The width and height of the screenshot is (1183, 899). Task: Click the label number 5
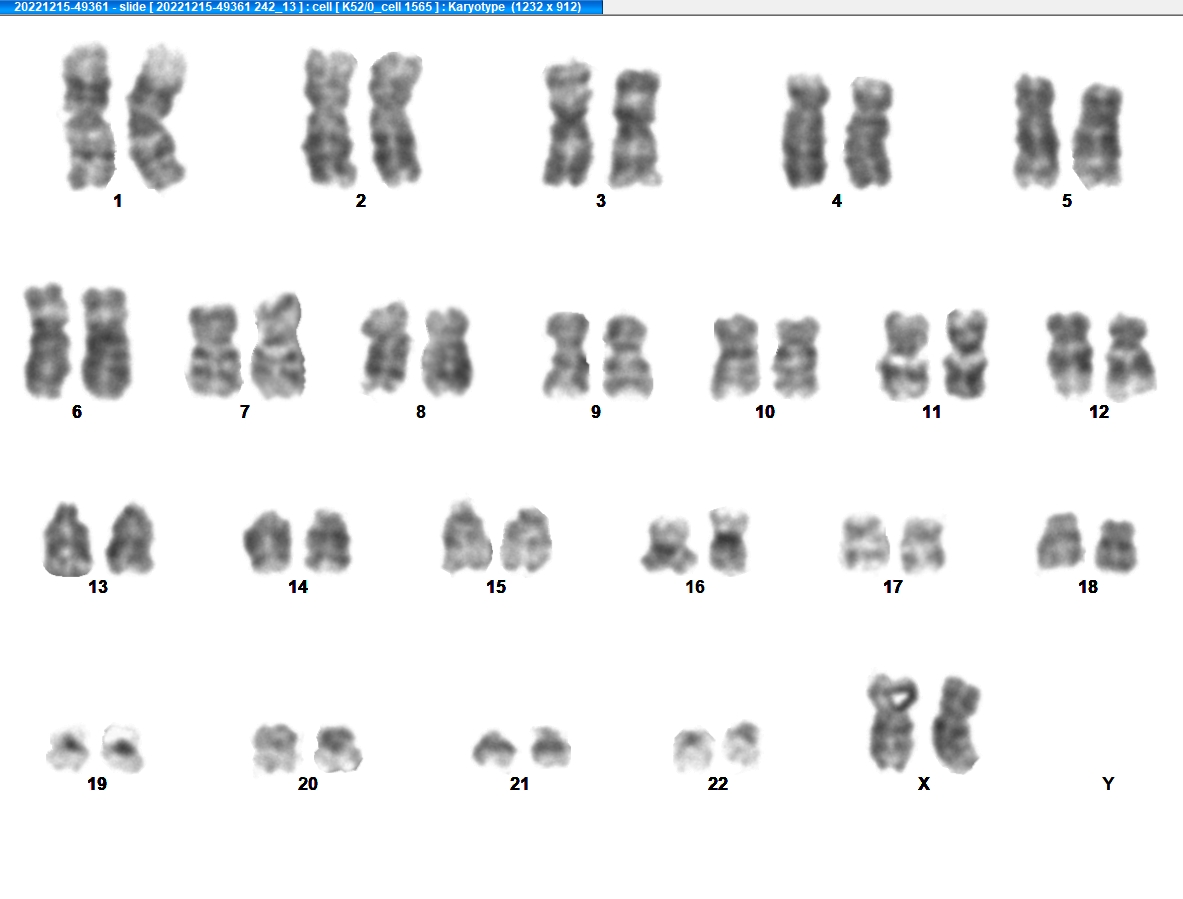tap(1067, 201)
